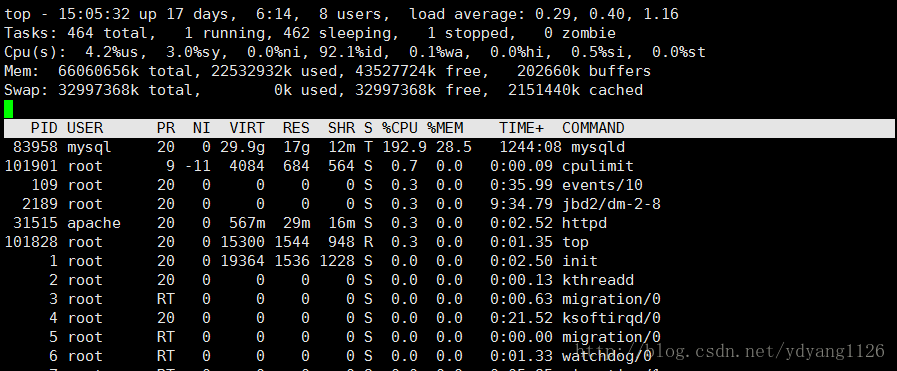Click the green terminal cursor block

(9, 109)
